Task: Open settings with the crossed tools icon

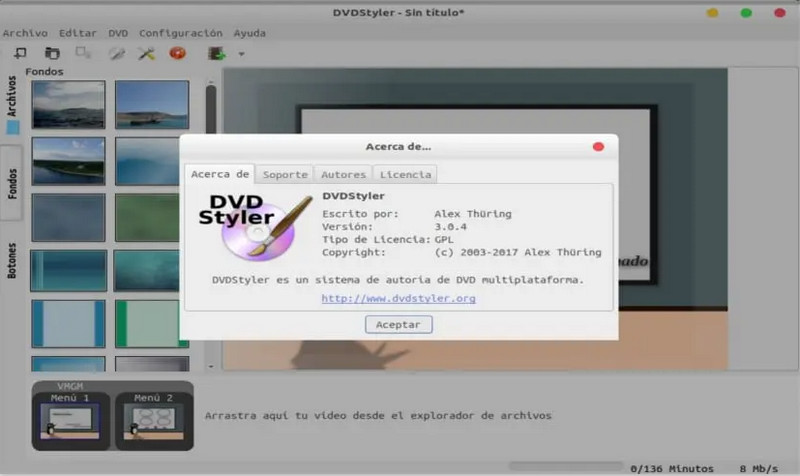Action: point(146,53)
